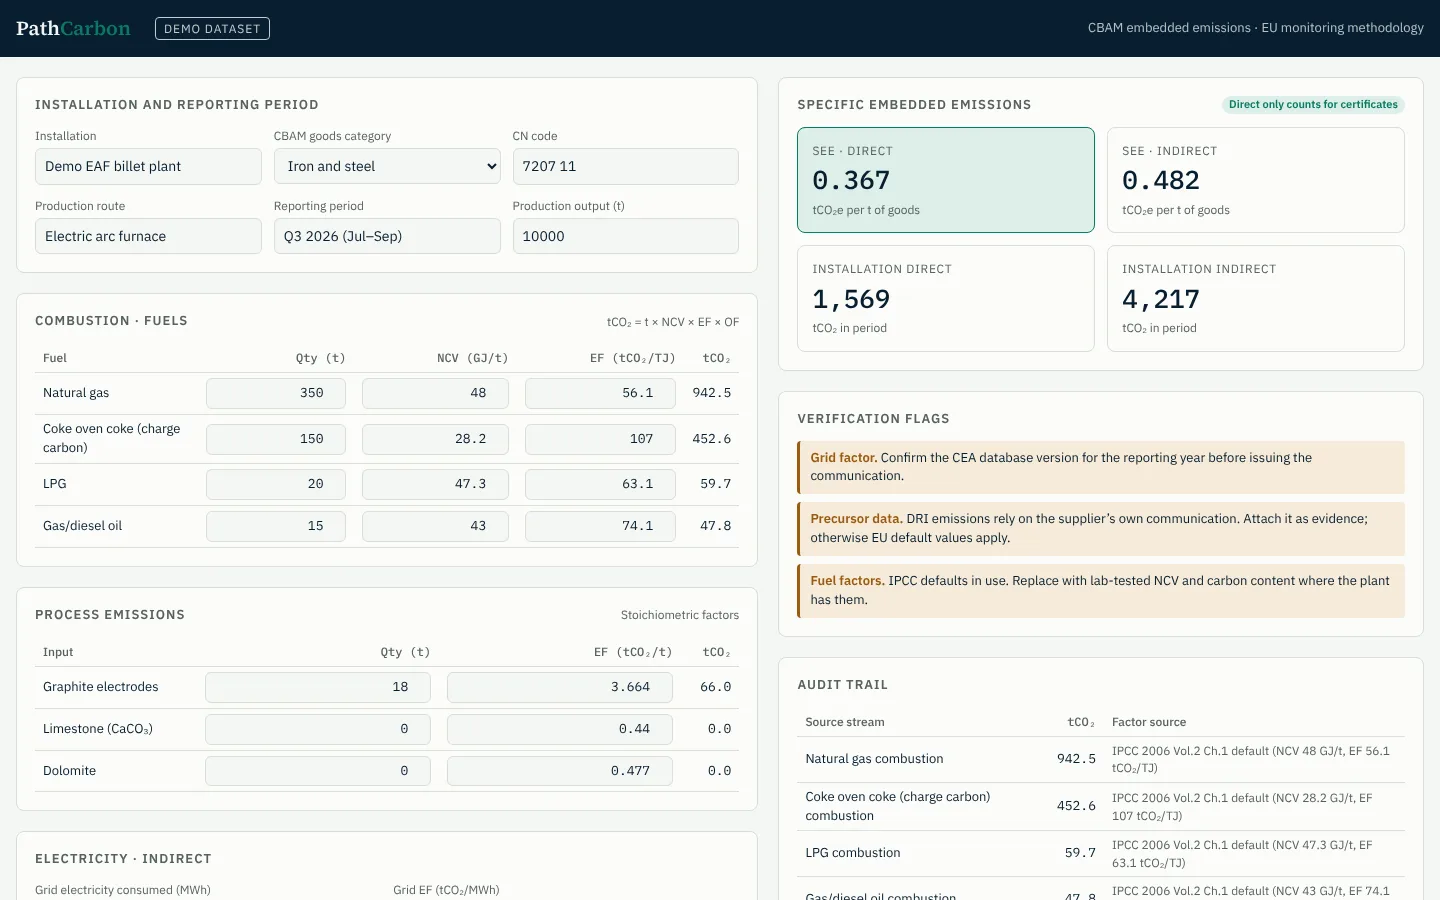Click the Installation Indirect 4,217 card
Screen dimensions: 1440x900
point(1256,298)
